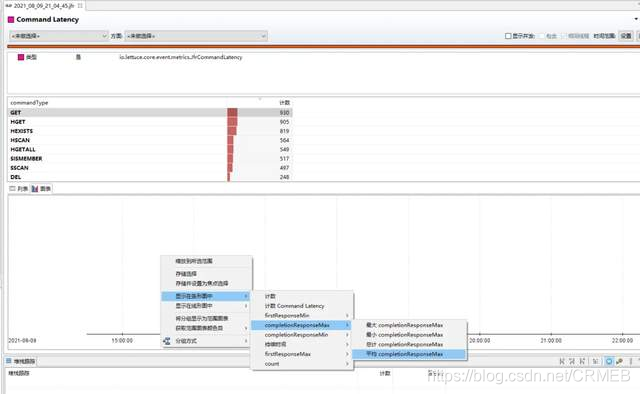This screenshot has width=640, height=394.
Task: Click the third stack trace frame navigation icon
Action: click(582, 361)
